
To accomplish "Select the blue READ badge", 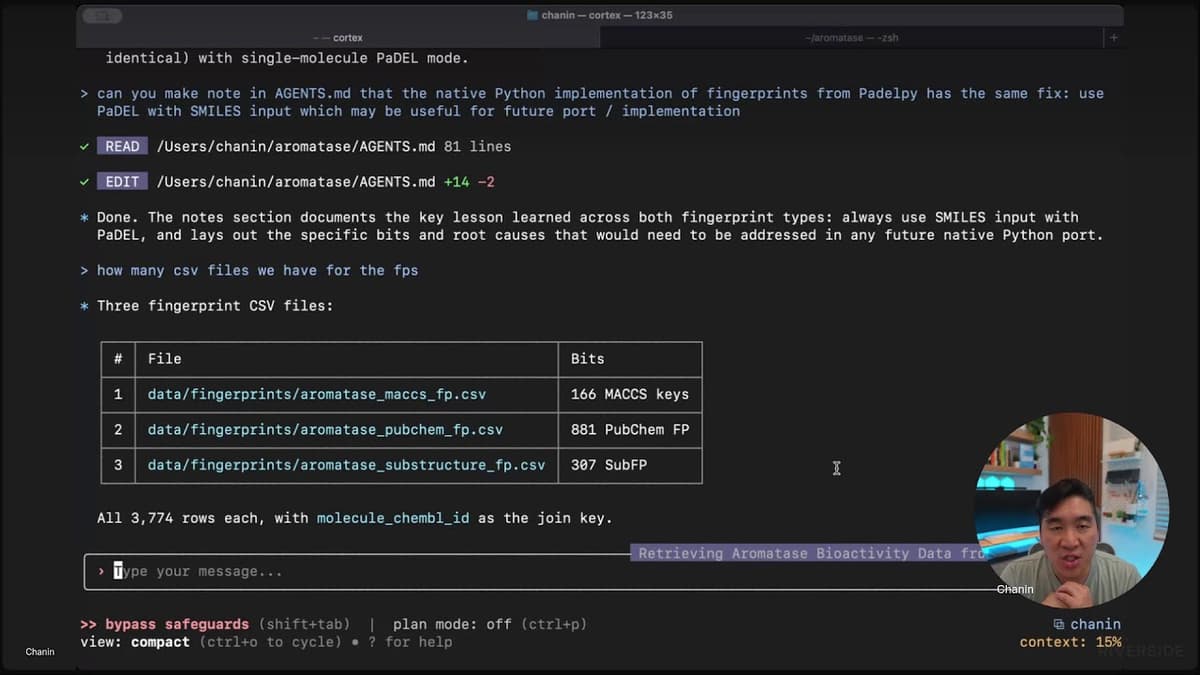I will (x=122, y=145).
